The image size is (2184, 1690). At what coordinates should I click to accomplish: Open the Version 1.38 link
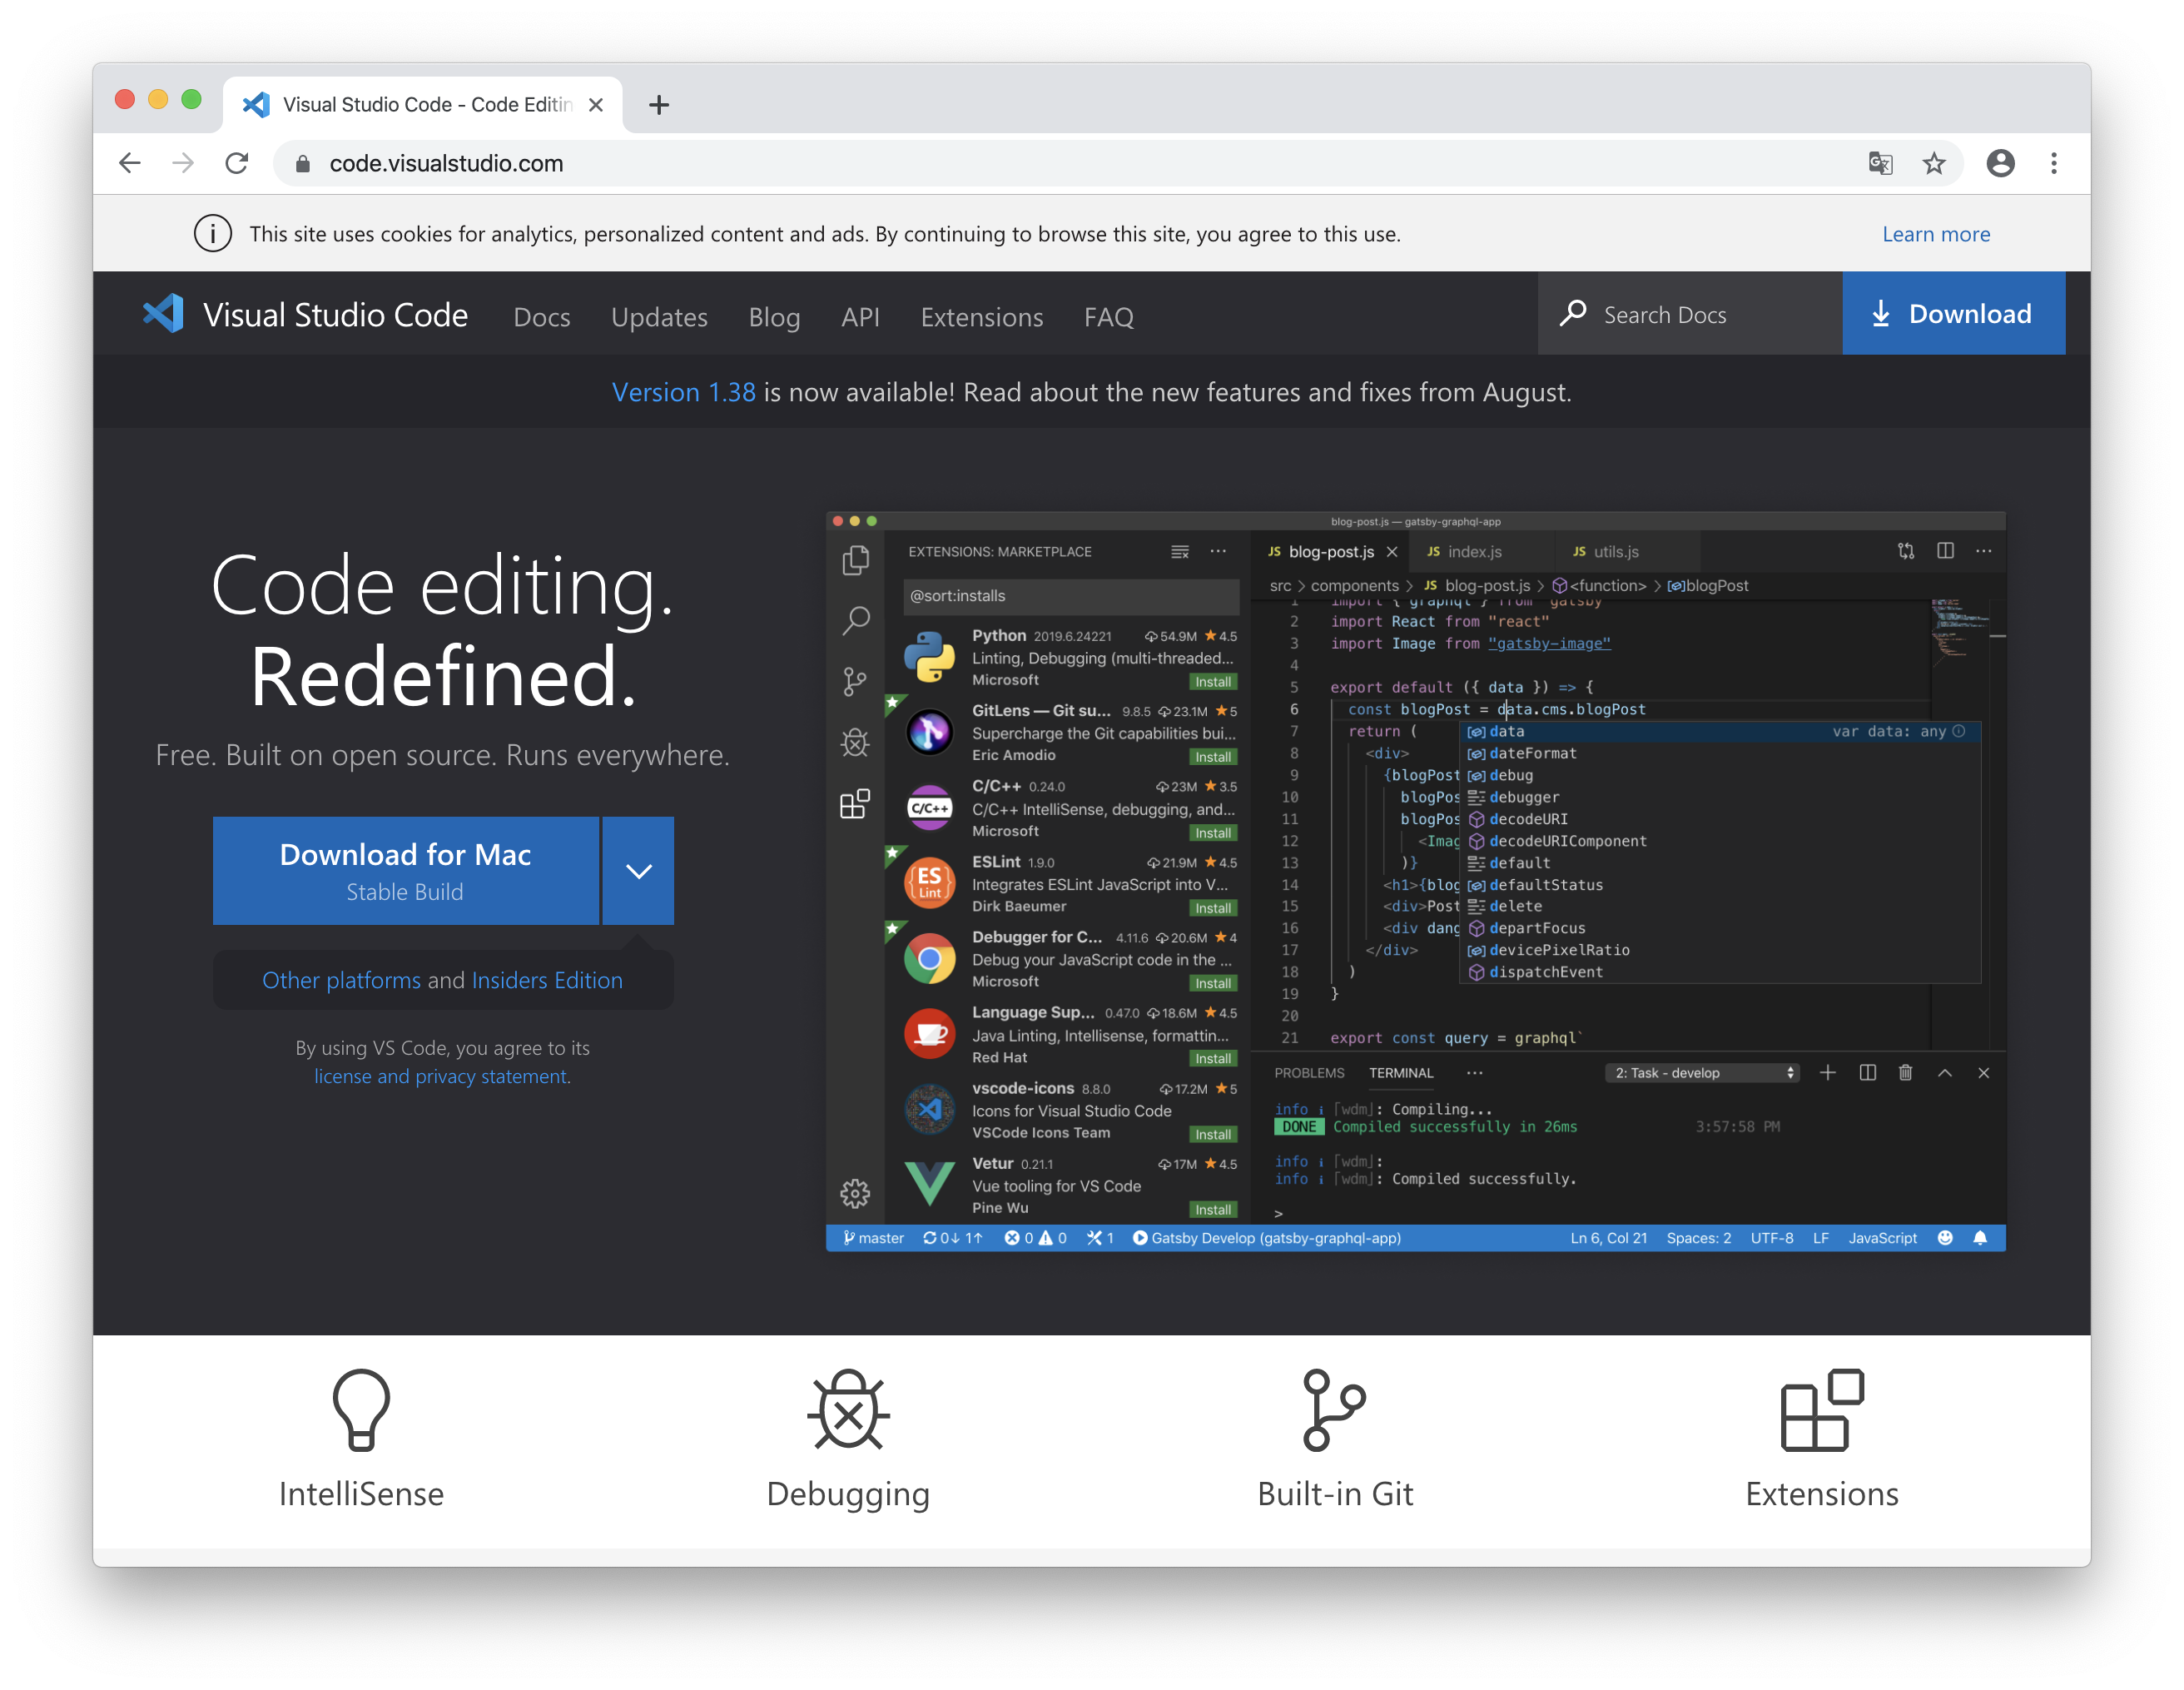click(683, 392)
